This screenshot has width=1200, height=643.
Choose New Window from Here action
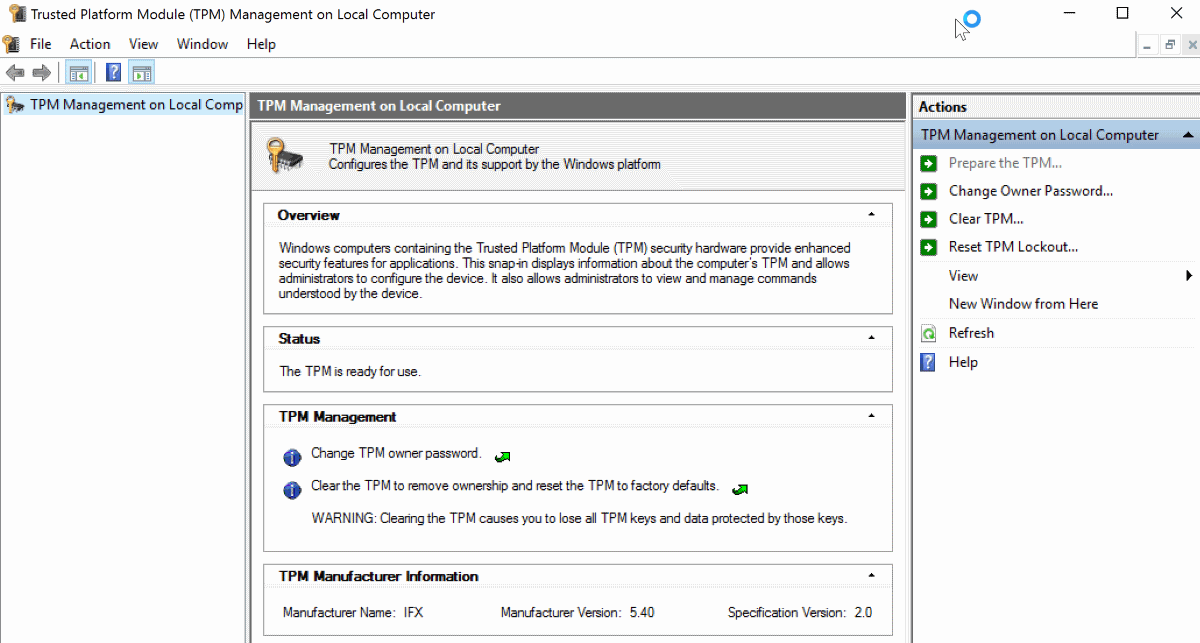[x=1023, y=304]
